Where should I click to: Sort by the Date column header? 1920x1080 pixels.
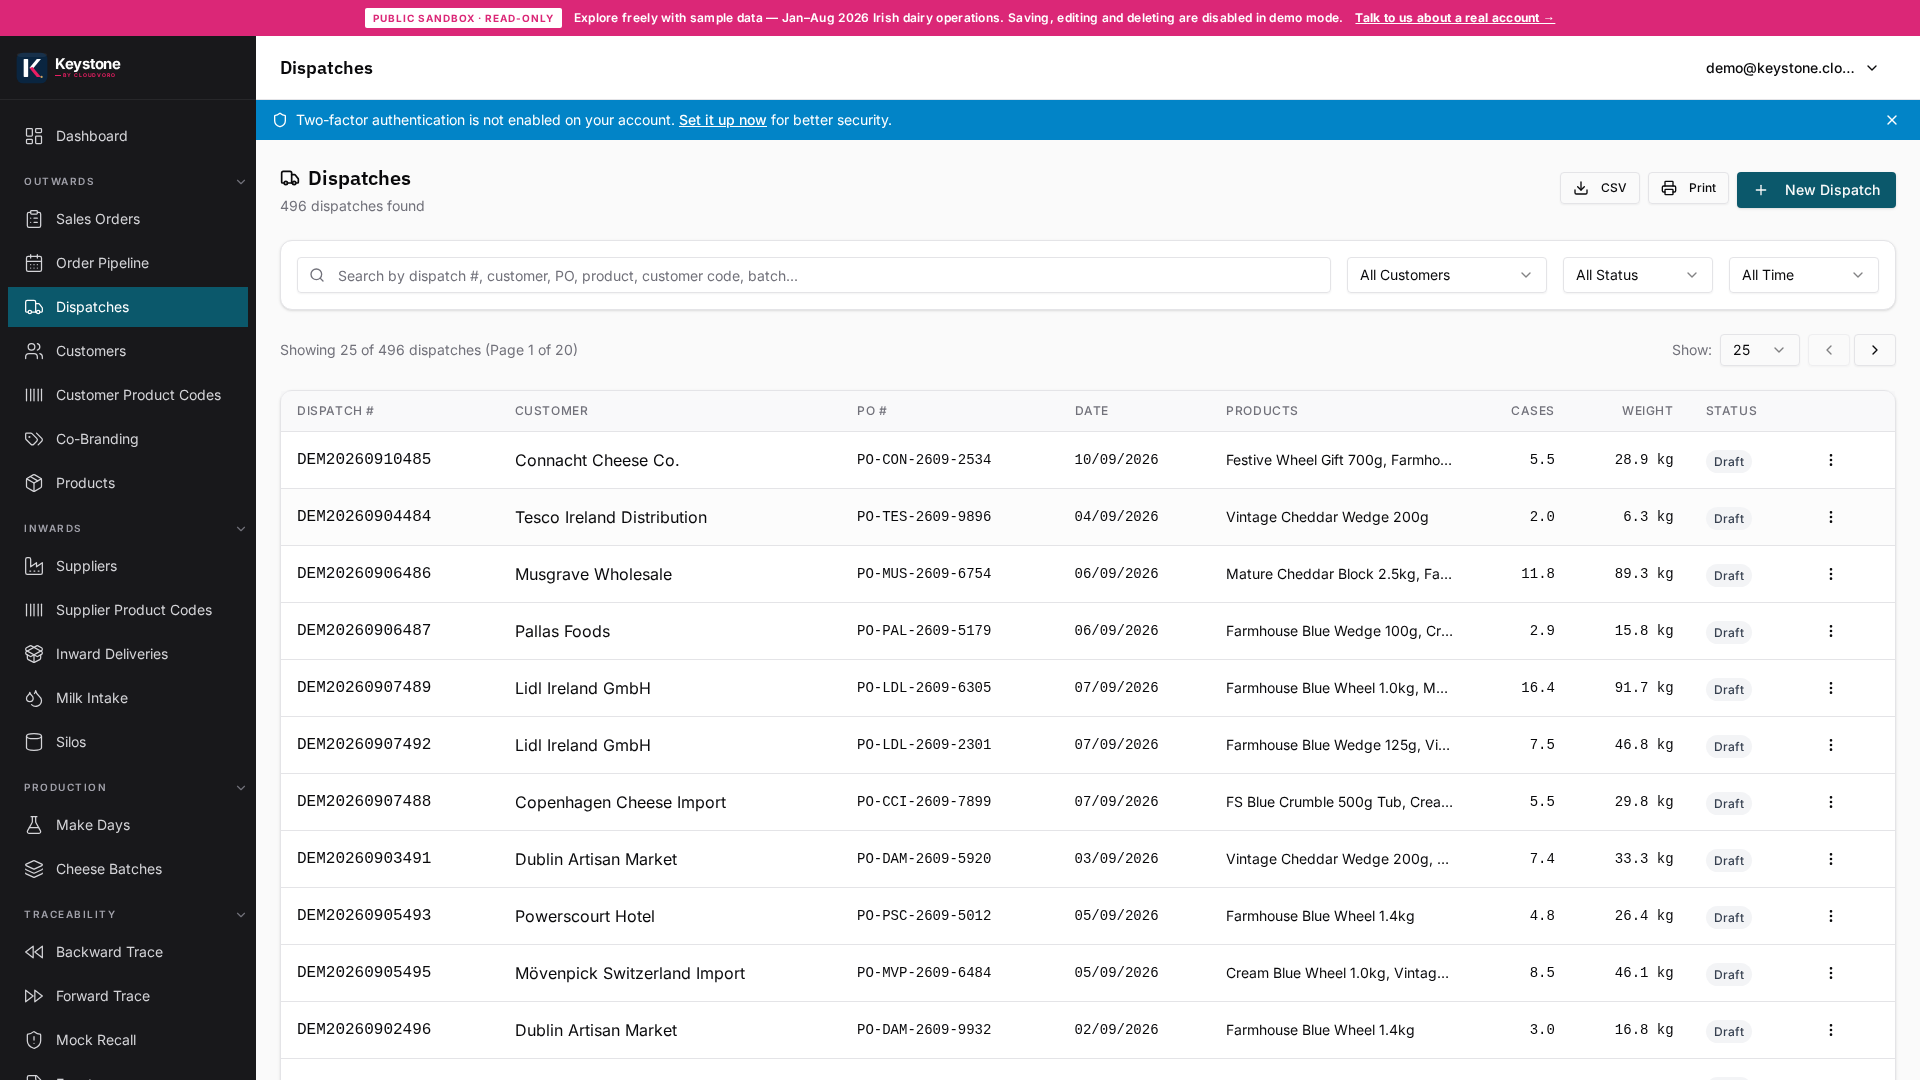1091,411
